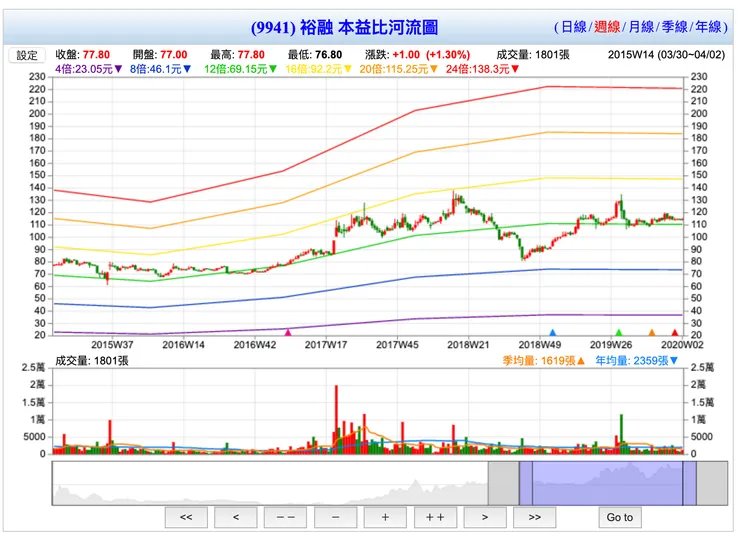
Task: Click the green triangle marker near 2019W26
Action: click(x=619, y=333)
